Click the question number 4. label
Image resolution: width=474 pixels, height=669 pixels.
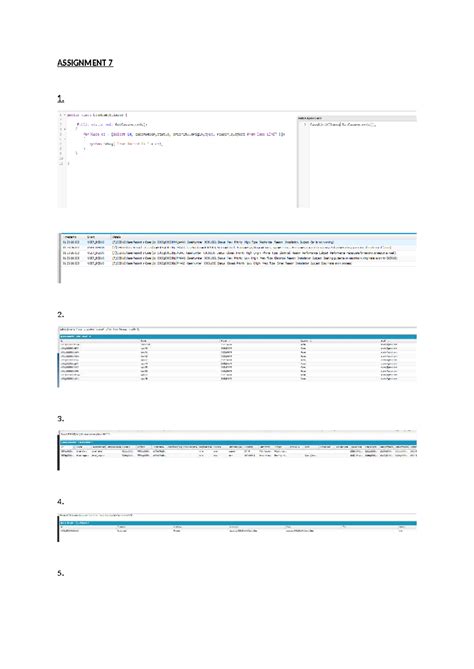pyautogui.click(x=61, y=502)
